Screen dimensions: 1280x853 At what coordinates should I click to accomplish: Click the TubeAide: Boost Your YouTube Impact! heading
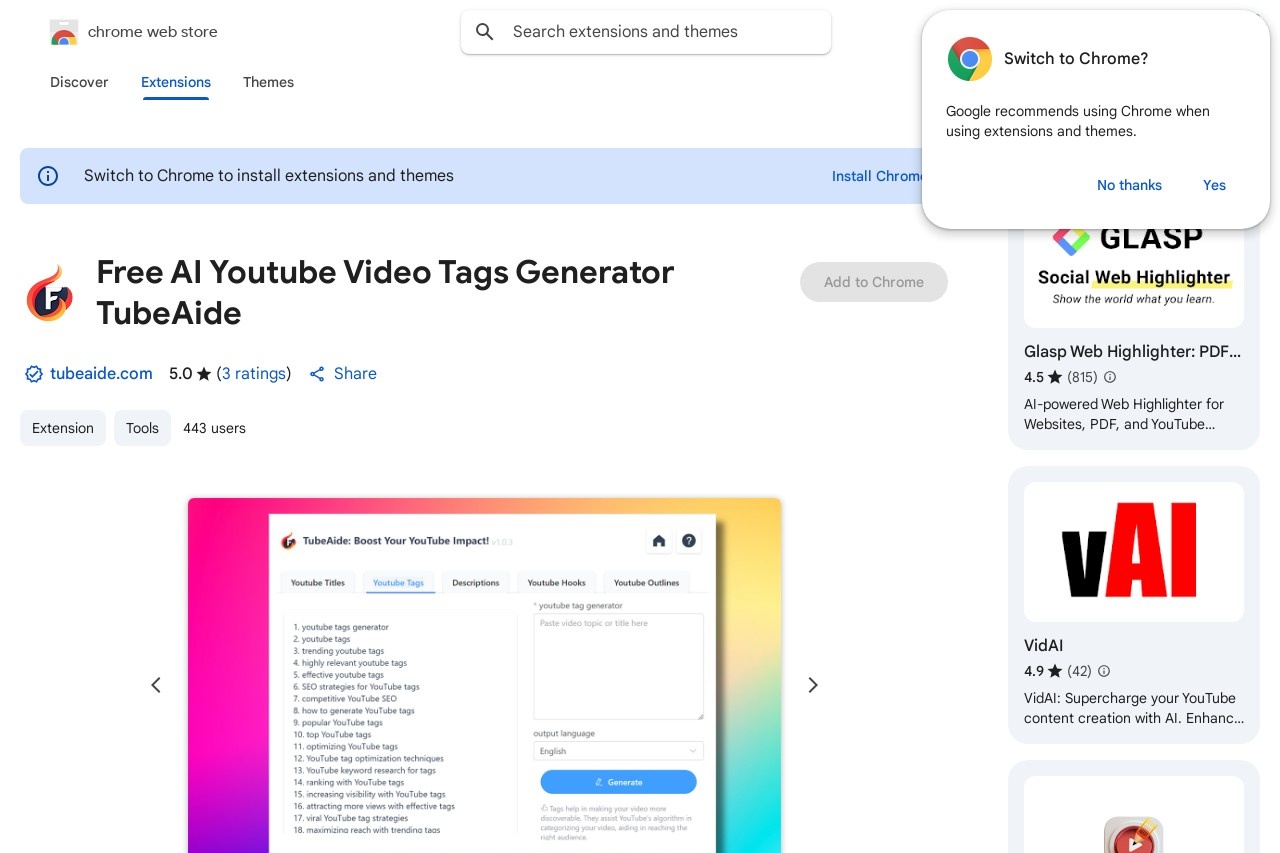(x=396, y=541)
